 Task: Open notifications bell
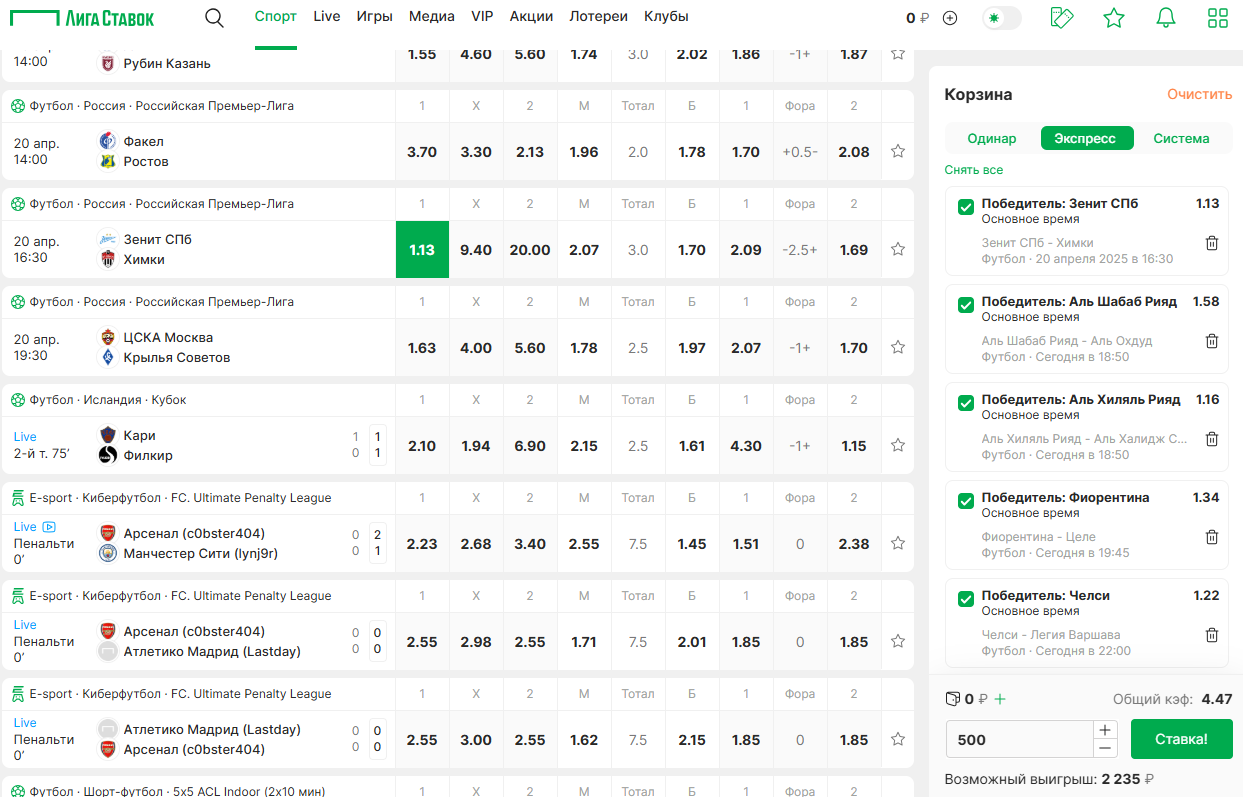tap(1166, 17)
